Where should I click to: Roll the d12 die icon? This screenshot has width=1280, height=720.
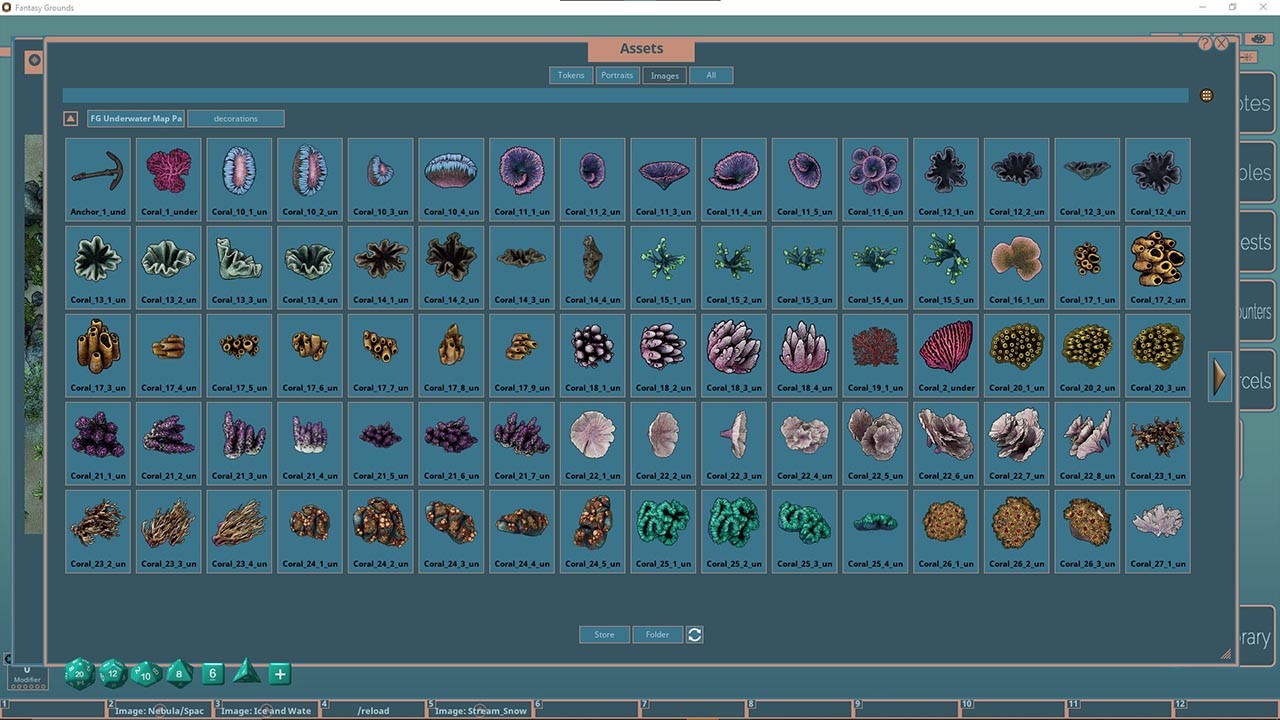(x=112, y=674)
